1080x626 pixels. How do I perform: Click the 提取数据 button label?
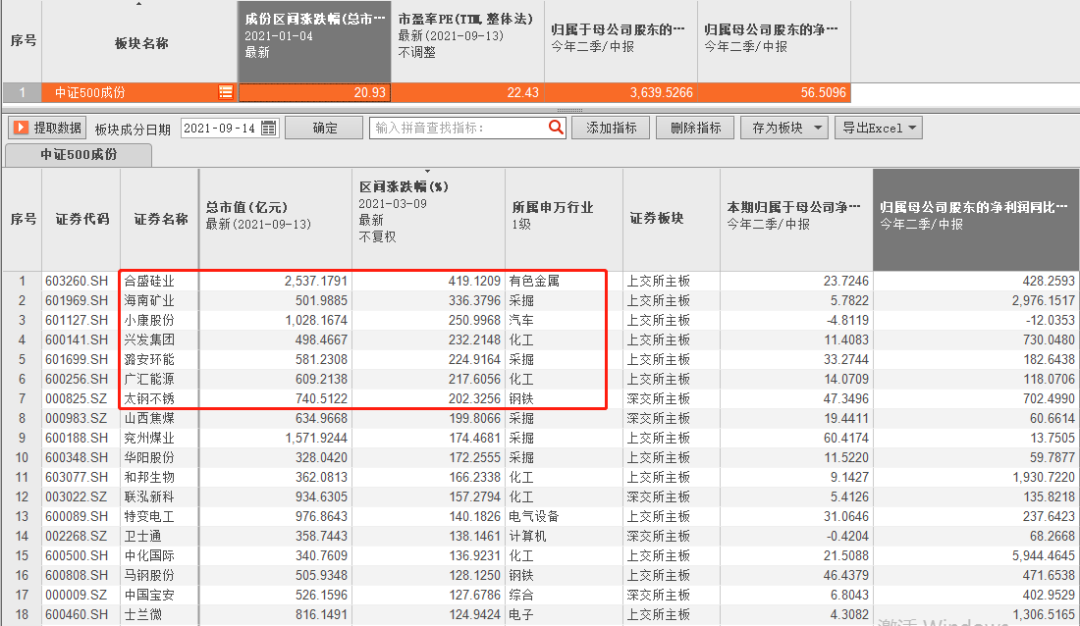[57, 128]
